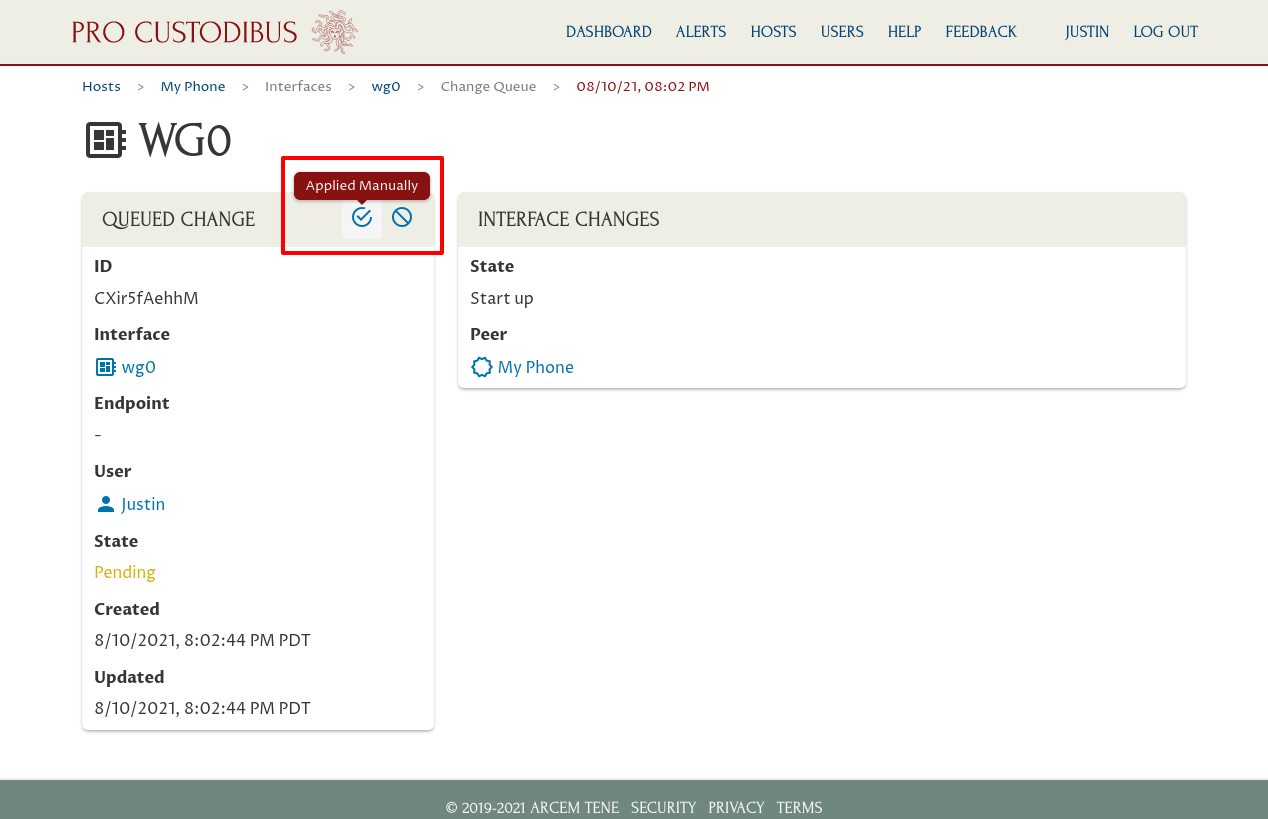Click the Arcem Tene copyright text
1268x819 pixels.
(x=532, y=807)
